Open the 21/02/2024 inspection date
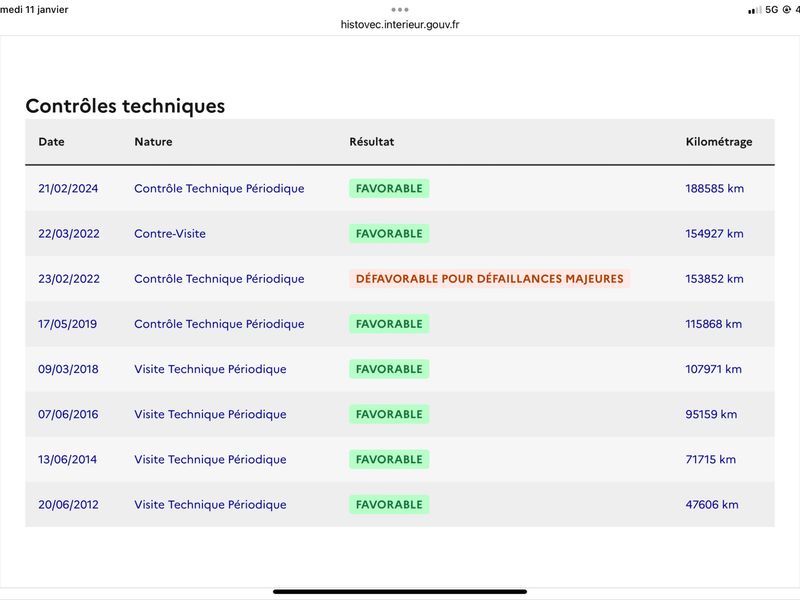Image resolution: width=800 pixels, height=600 pixels. [x=68, y=188]
